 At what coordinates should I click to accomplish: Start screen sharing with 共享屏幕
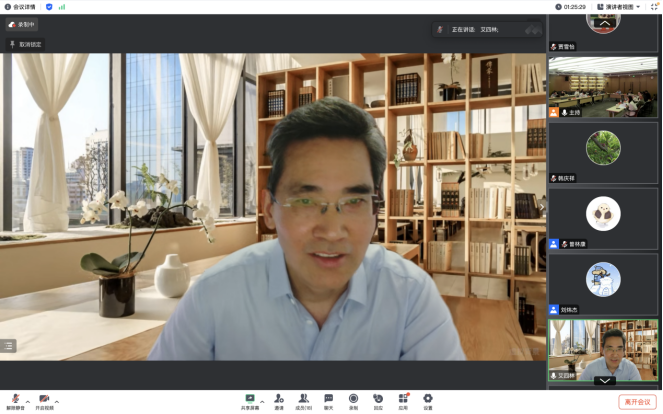pos(249,401)
